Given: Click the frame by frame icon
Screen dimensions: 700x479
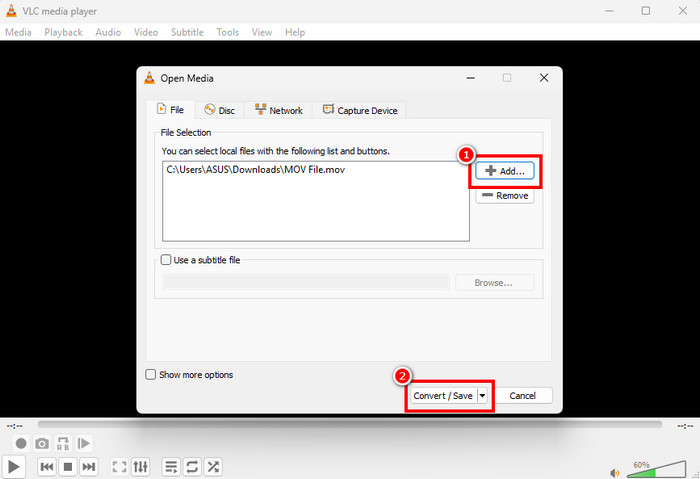Looking at the screenshot, I should click(83, 443).
